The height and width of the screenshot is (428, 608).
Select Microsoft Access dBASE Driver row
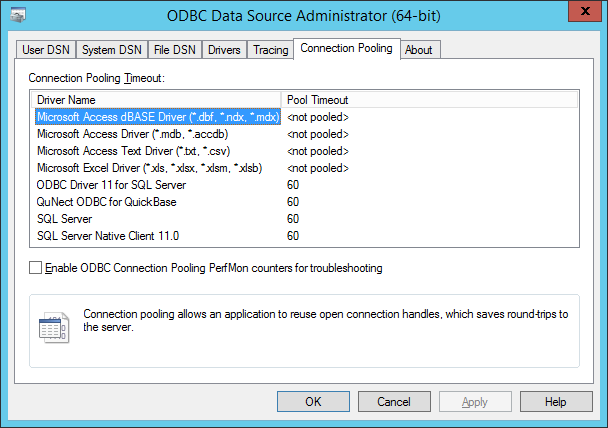(x=156, y=116)
